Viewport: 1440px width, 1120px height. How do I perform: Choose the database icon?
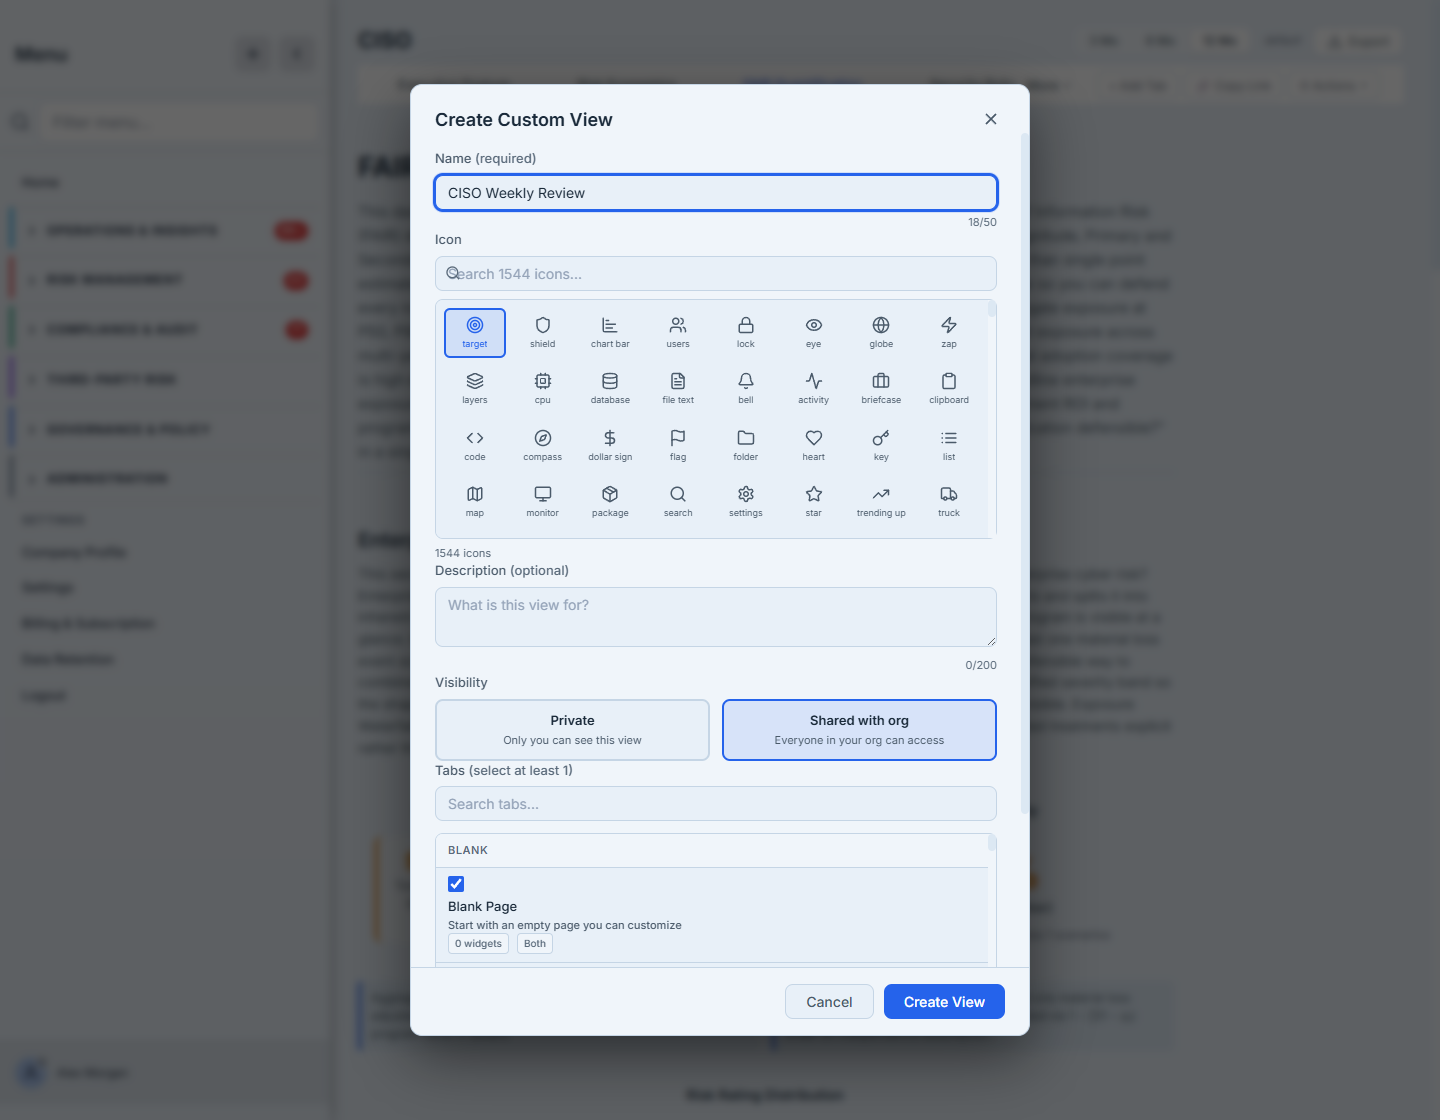(610, 389)
